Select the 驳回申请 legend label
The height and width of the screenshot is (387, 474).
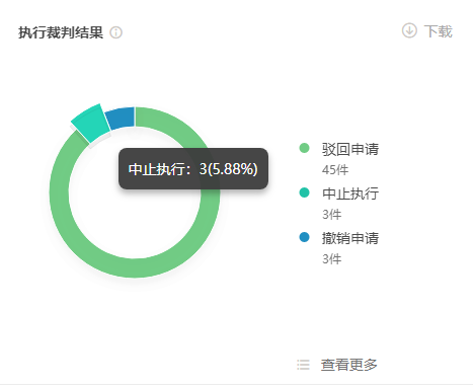coord(350,149)
